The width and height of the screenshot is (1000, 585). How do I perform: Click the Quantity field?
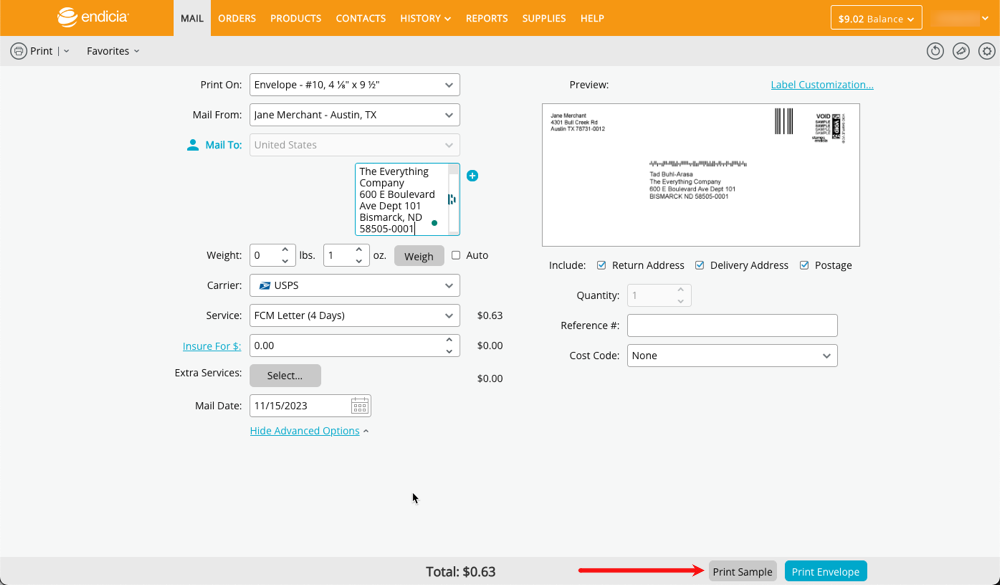tap(659, 295)
